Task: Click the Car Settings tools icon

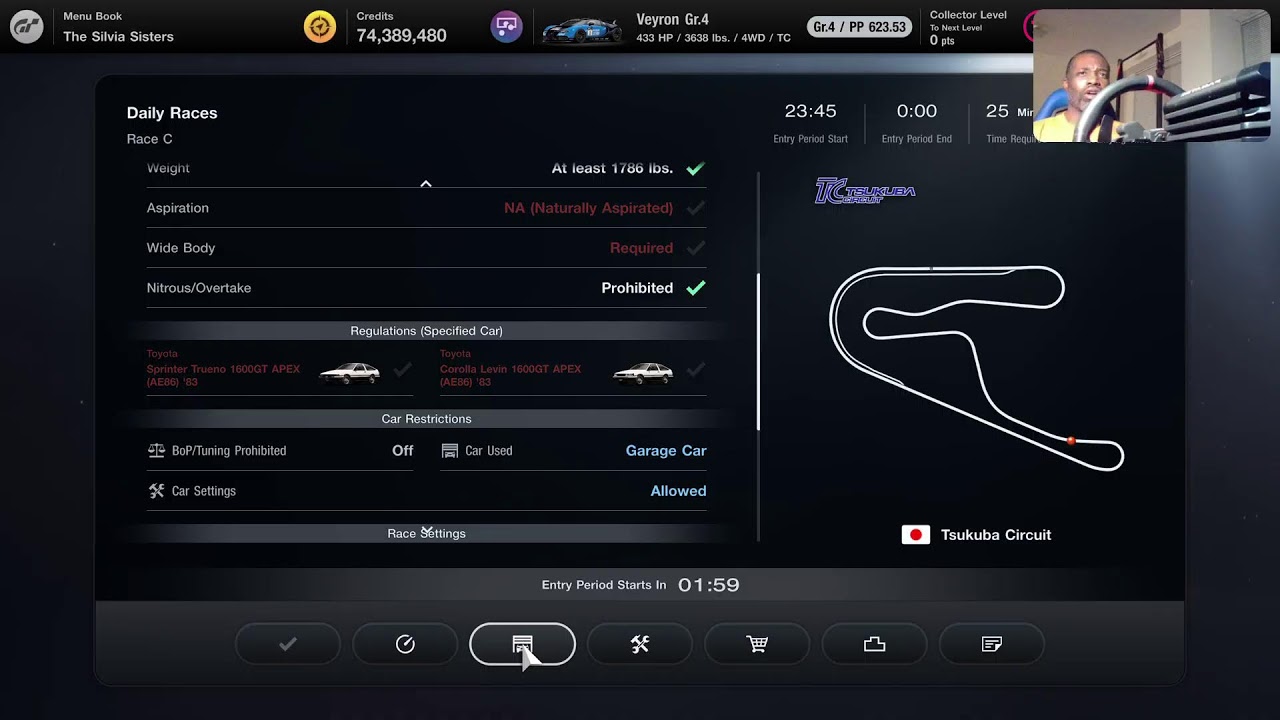Action: [156, 491]
